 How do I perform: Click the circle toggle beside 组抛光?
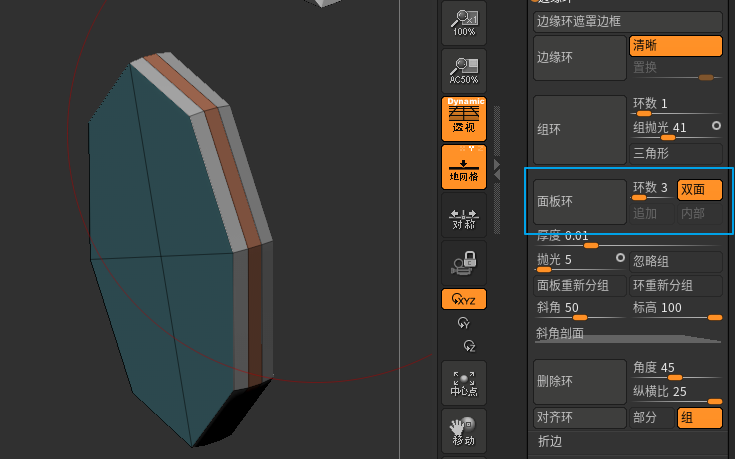pyautogui.click(x=716, y=126)
